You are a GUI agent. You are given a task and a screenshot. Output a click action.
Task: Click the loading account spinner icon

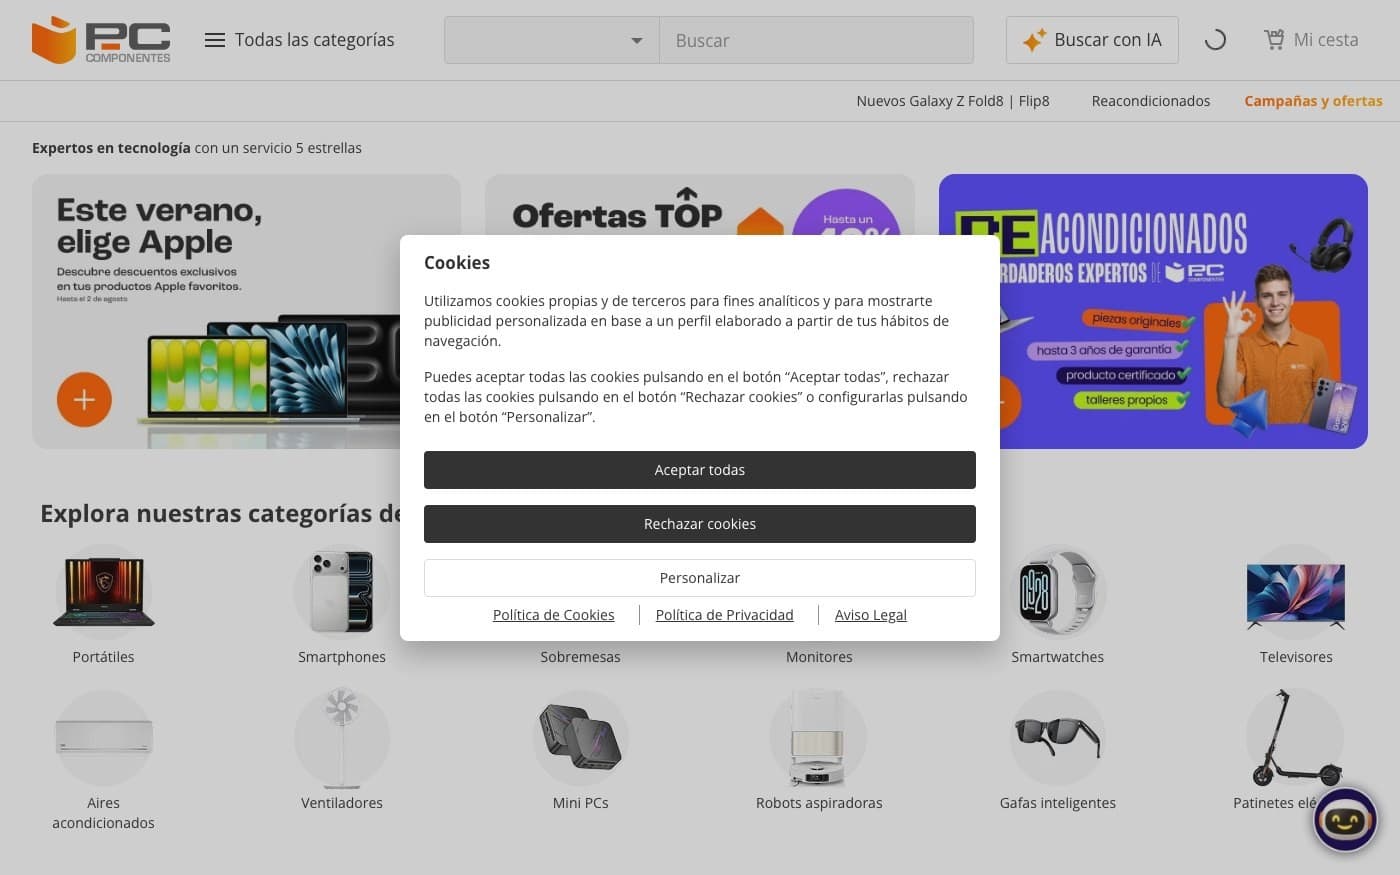click(1215, 40)
